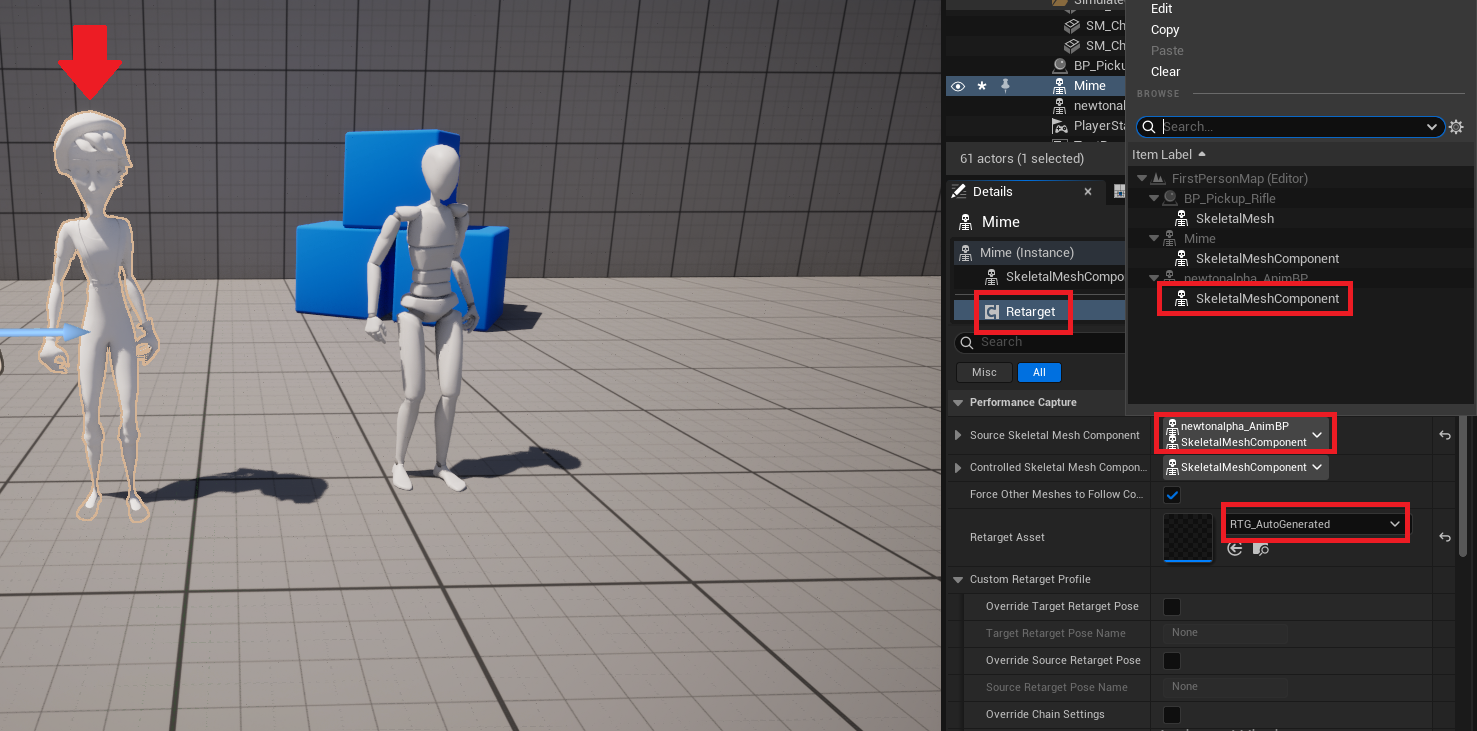Enable Override Source Retarget Pose checkbox
Screen dimensions: 1477x731
click(x=1172, y=661)
